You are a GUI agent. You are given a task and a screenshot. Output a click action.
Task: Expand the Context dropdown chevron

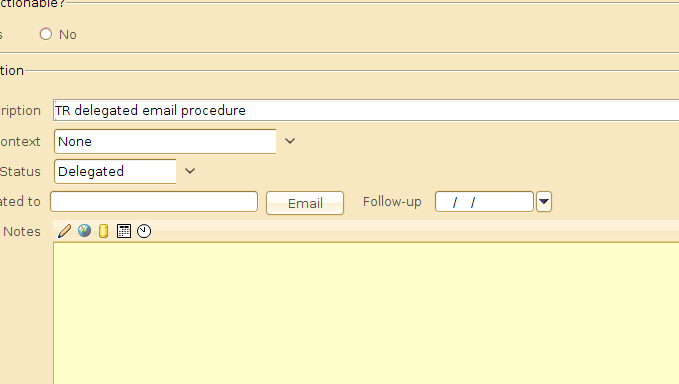pos(290,141)
